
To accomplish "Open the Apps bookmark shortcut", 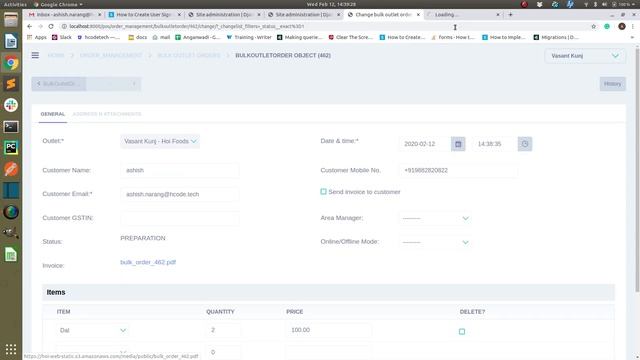I will (36, 37).
